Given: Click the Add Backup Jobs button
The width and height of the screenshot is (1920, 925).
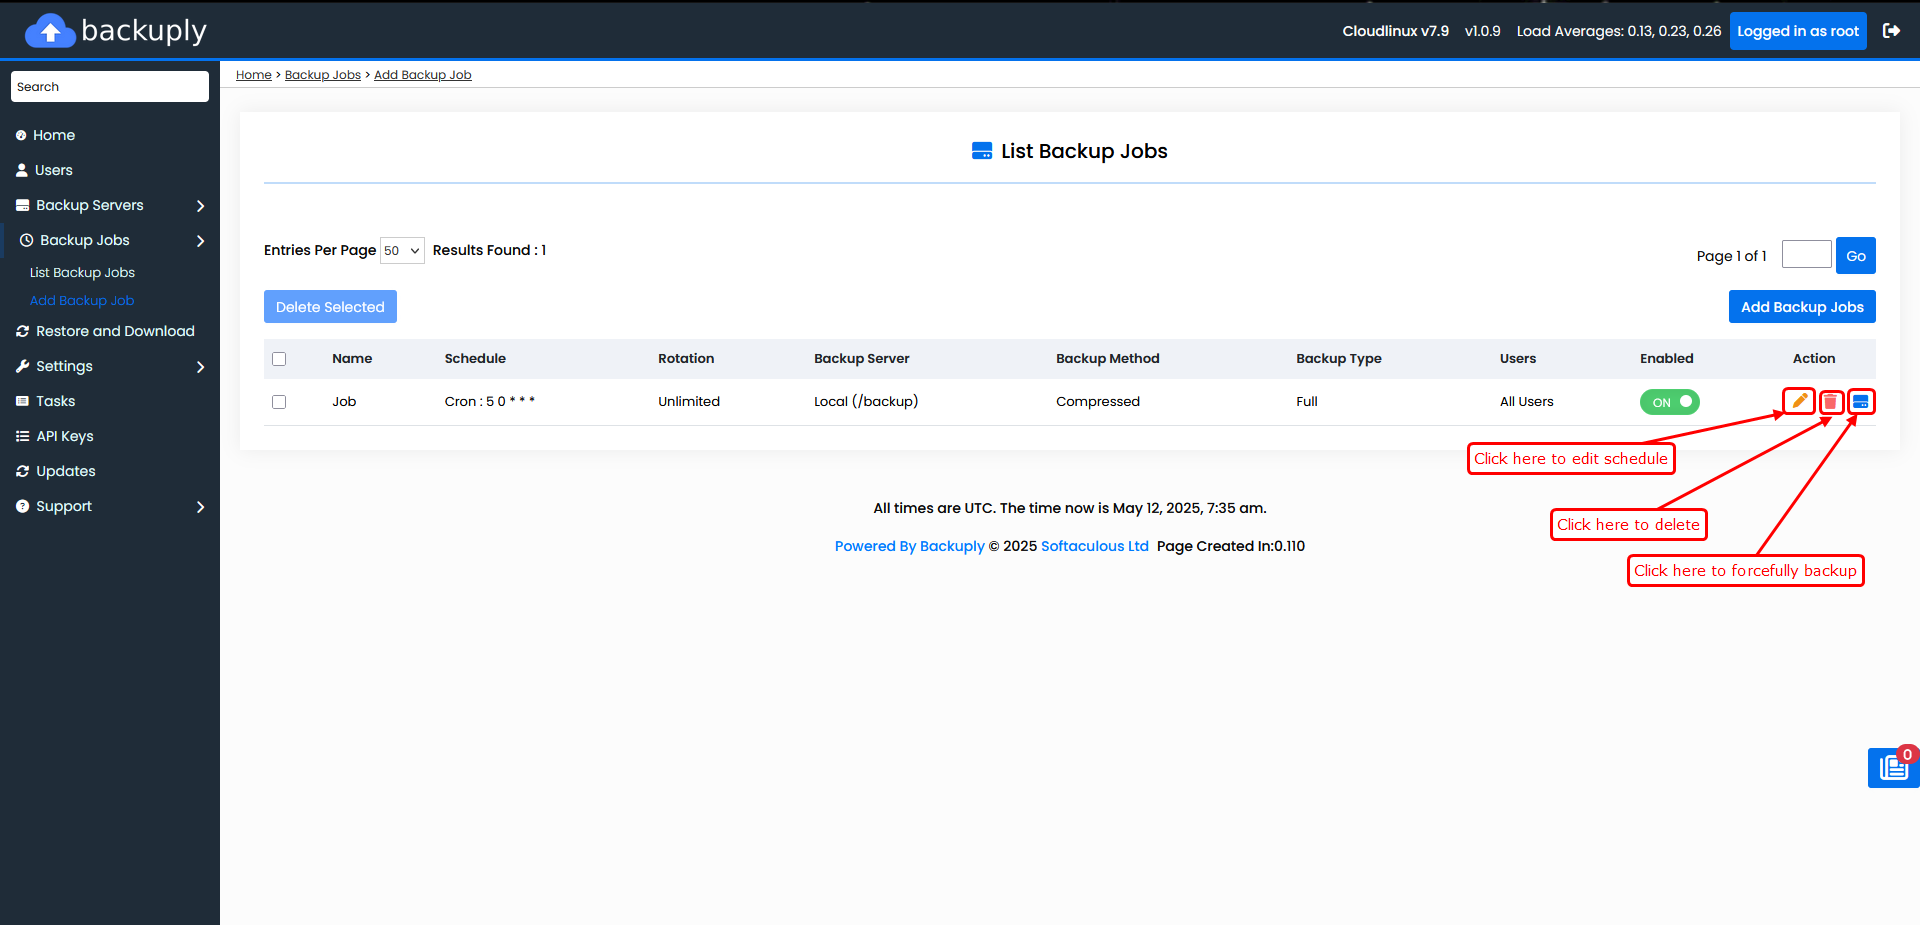Looking at the screenshot, I should click(x=1802, y=307).
